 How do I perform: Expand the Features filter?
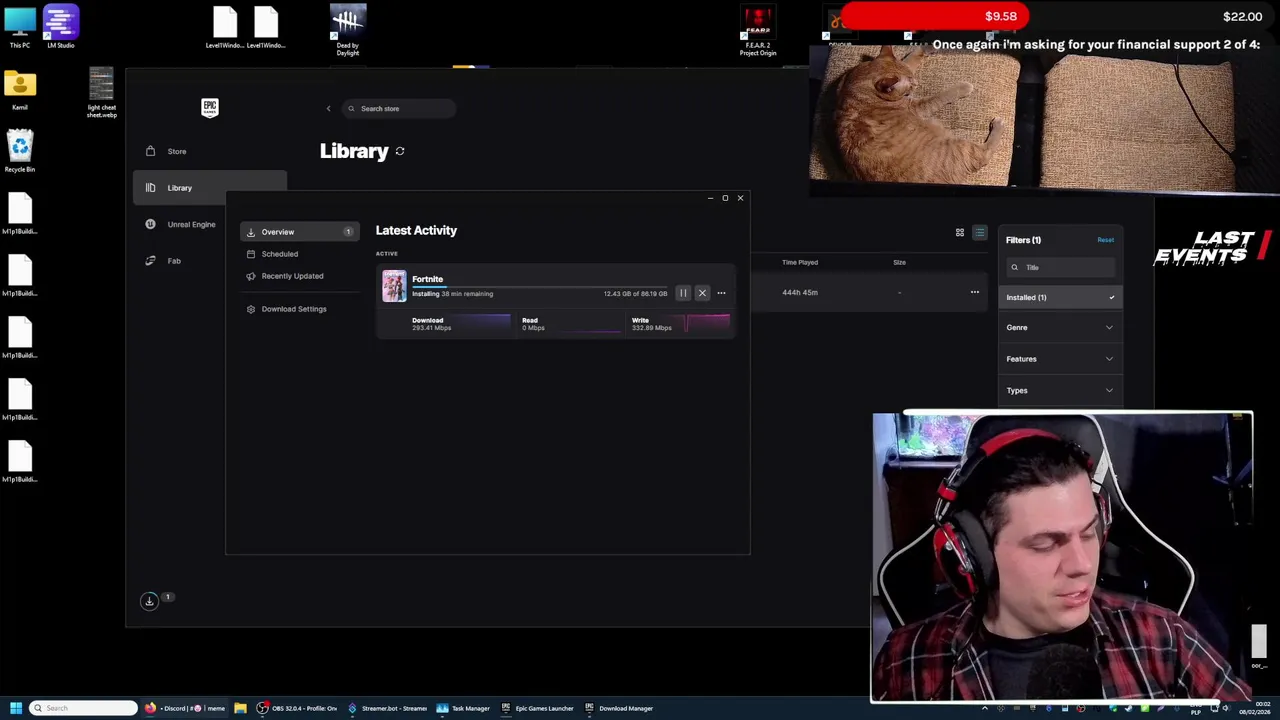(1060, 359)
